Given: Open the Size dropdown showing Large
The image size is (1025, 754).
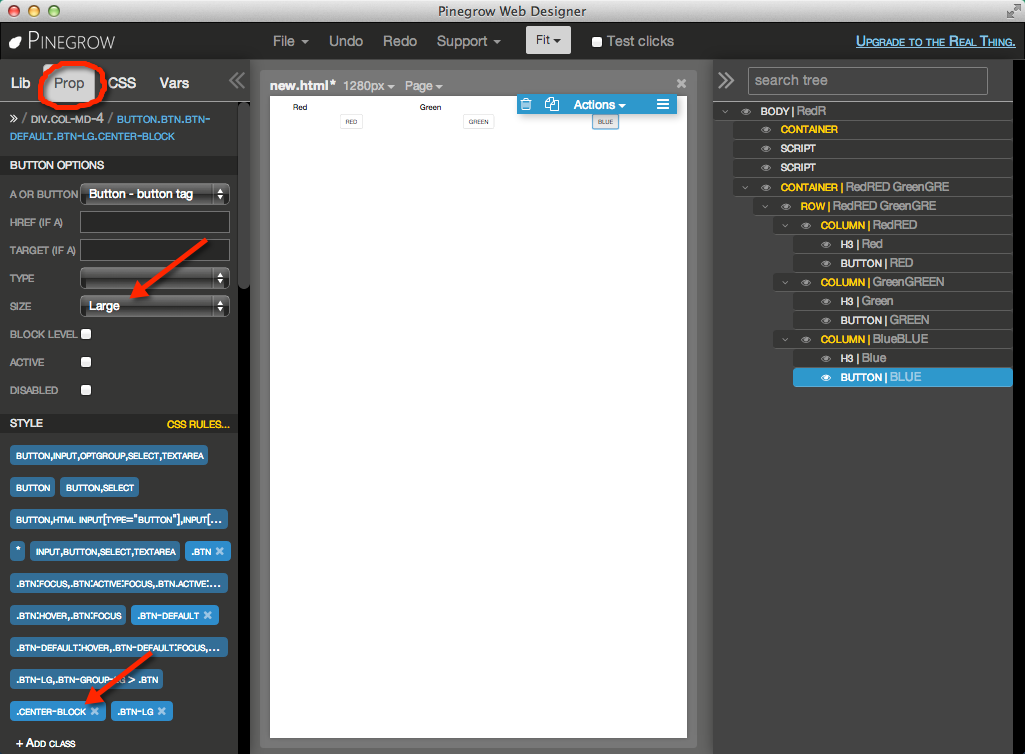Looking at the screenshot, I should point(155,306).
